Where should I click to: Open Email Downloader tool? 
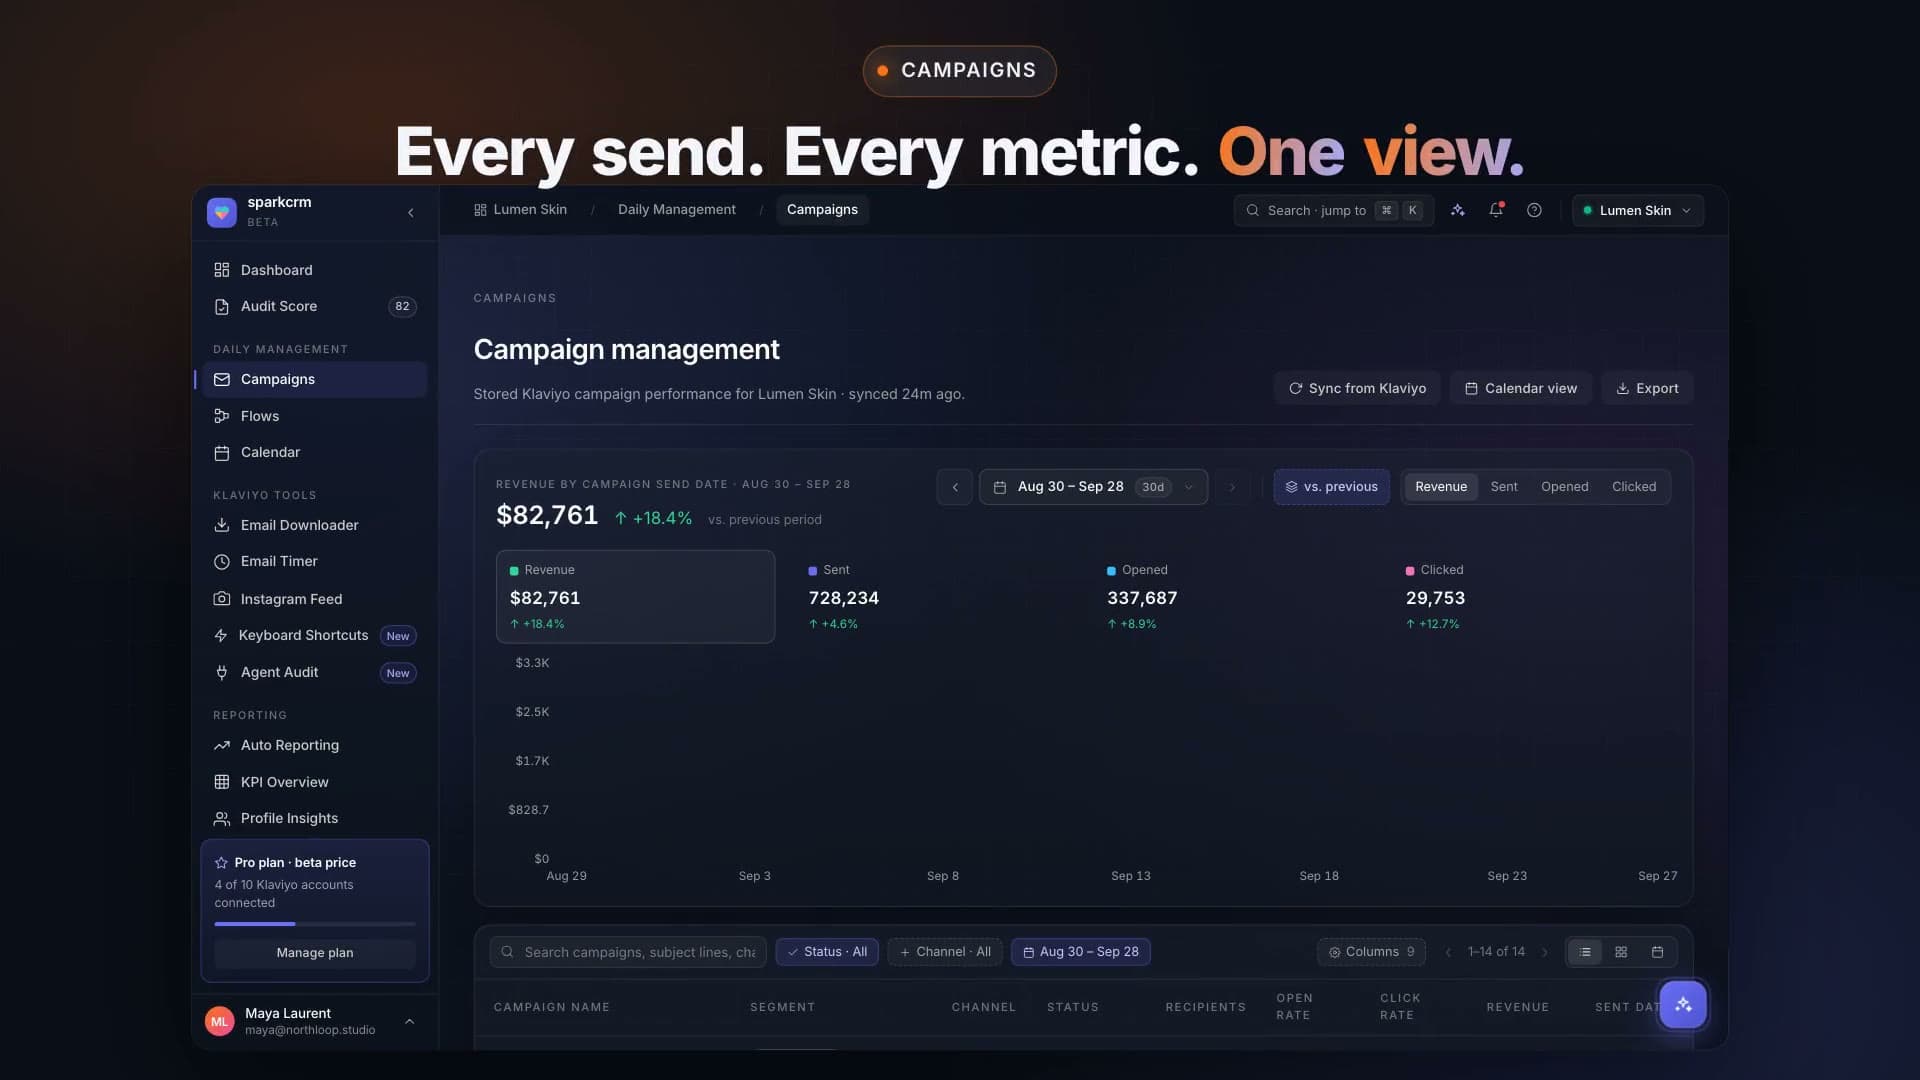click(x=315, y=525)
